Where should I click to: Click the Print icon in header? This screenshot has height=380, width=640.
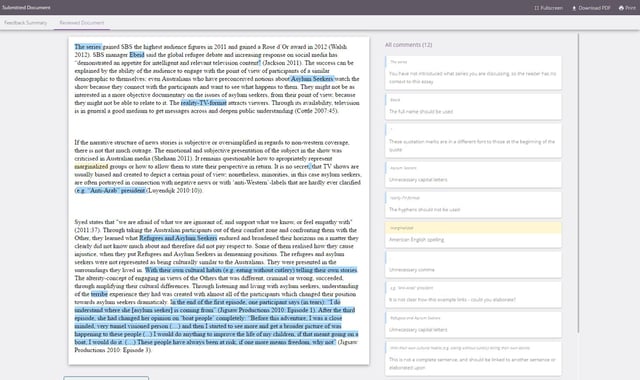click(621, 8)
